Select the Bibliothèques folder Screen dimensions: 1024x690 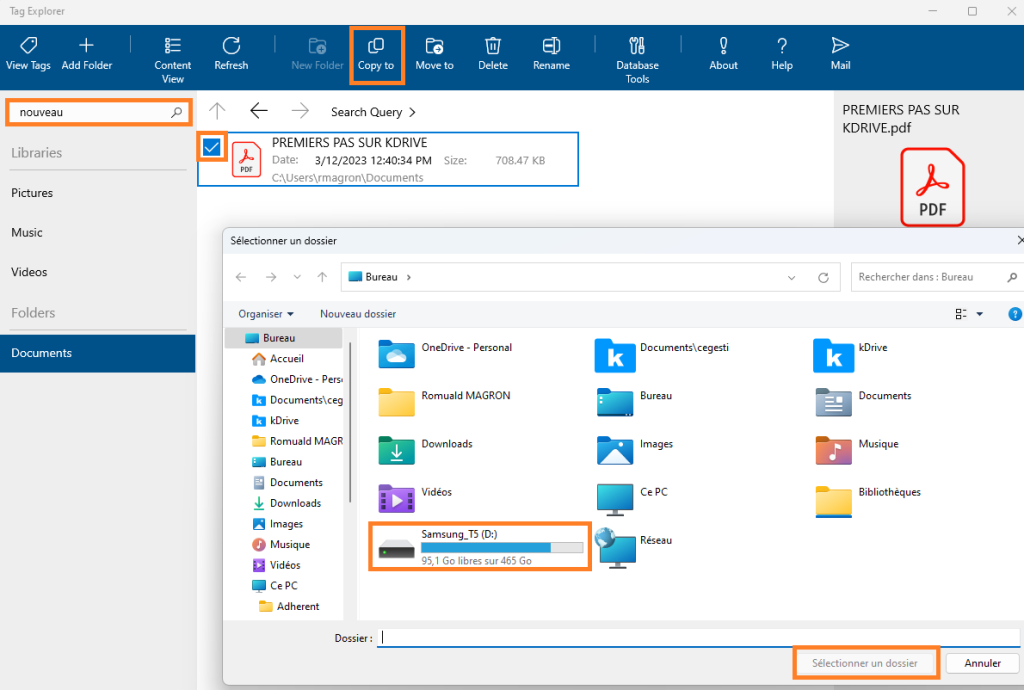(x=868, y=500)
